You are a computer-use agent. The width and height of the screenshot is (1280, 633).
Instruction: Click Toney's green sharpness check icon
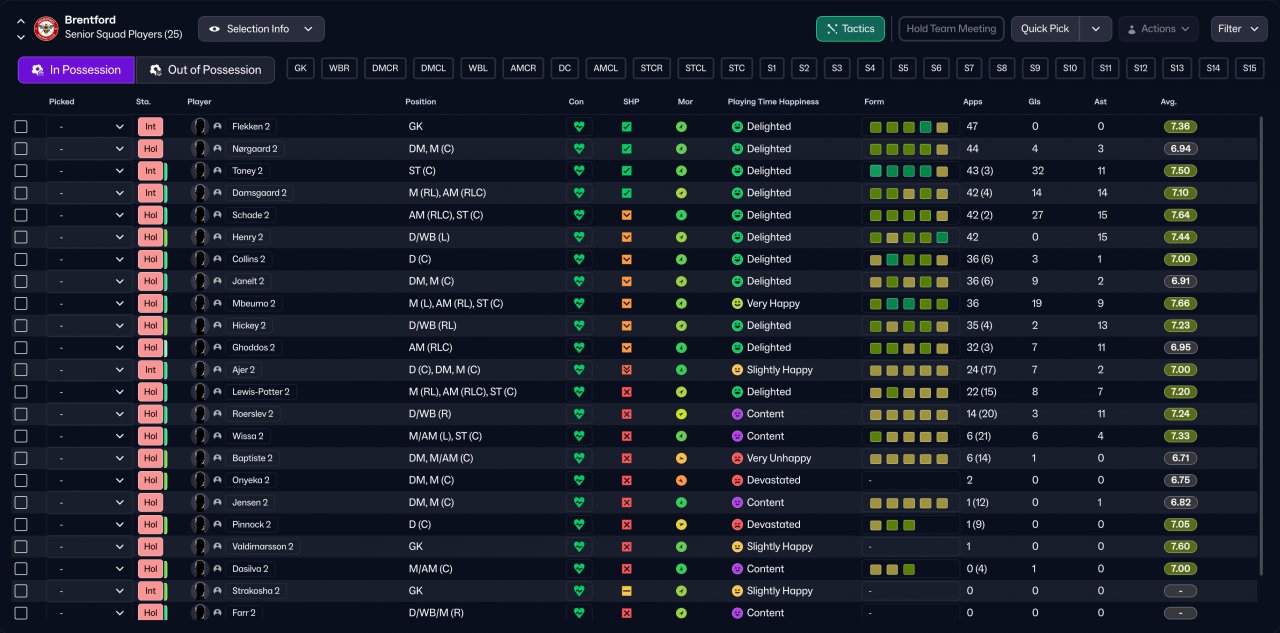[627, 171]
